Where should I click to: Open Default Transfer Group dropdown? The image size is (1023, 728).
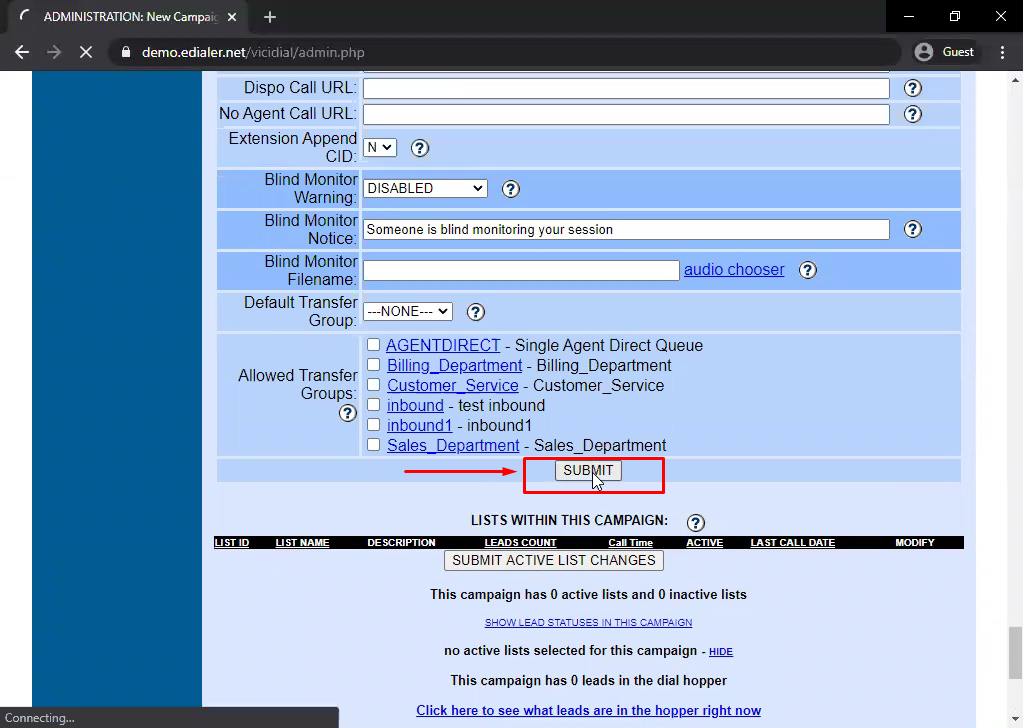pyautogui.click(x=408, y=311)
